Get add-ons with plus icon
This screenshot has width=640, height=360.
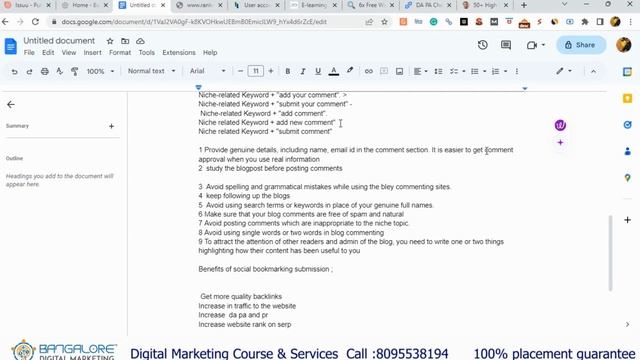tap(627, 220)
